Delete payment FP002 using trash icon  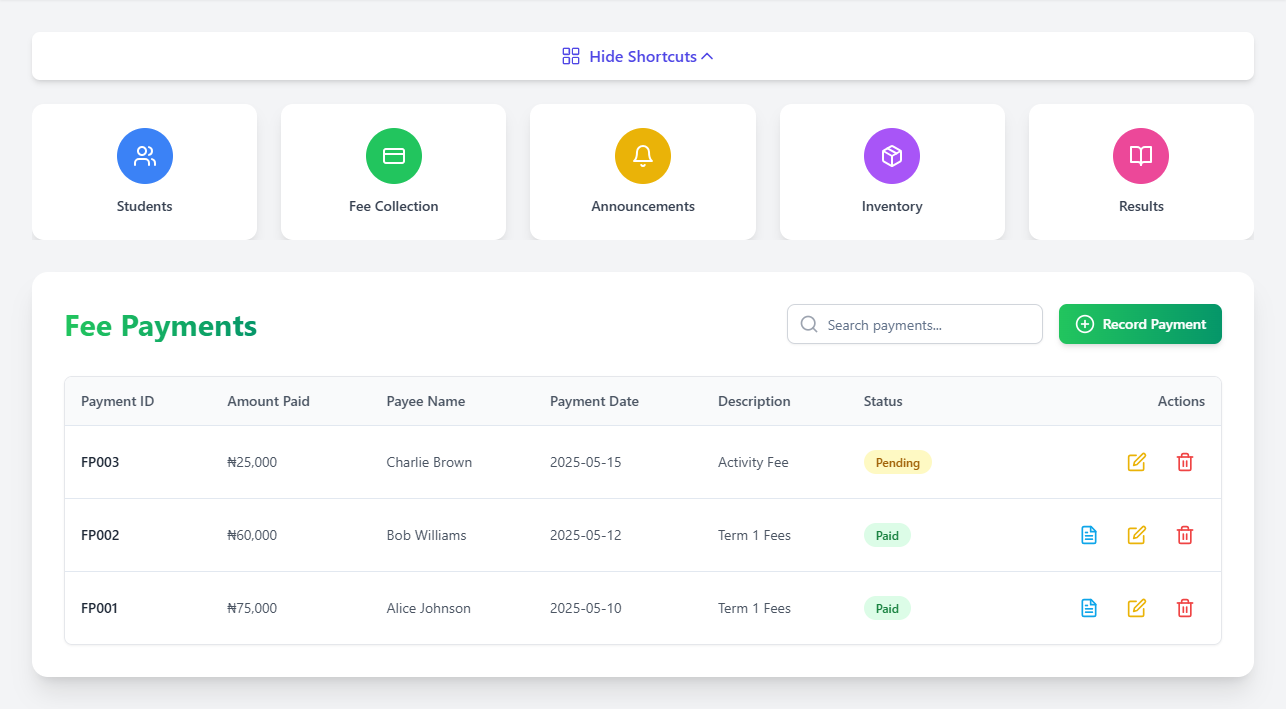1185,535
